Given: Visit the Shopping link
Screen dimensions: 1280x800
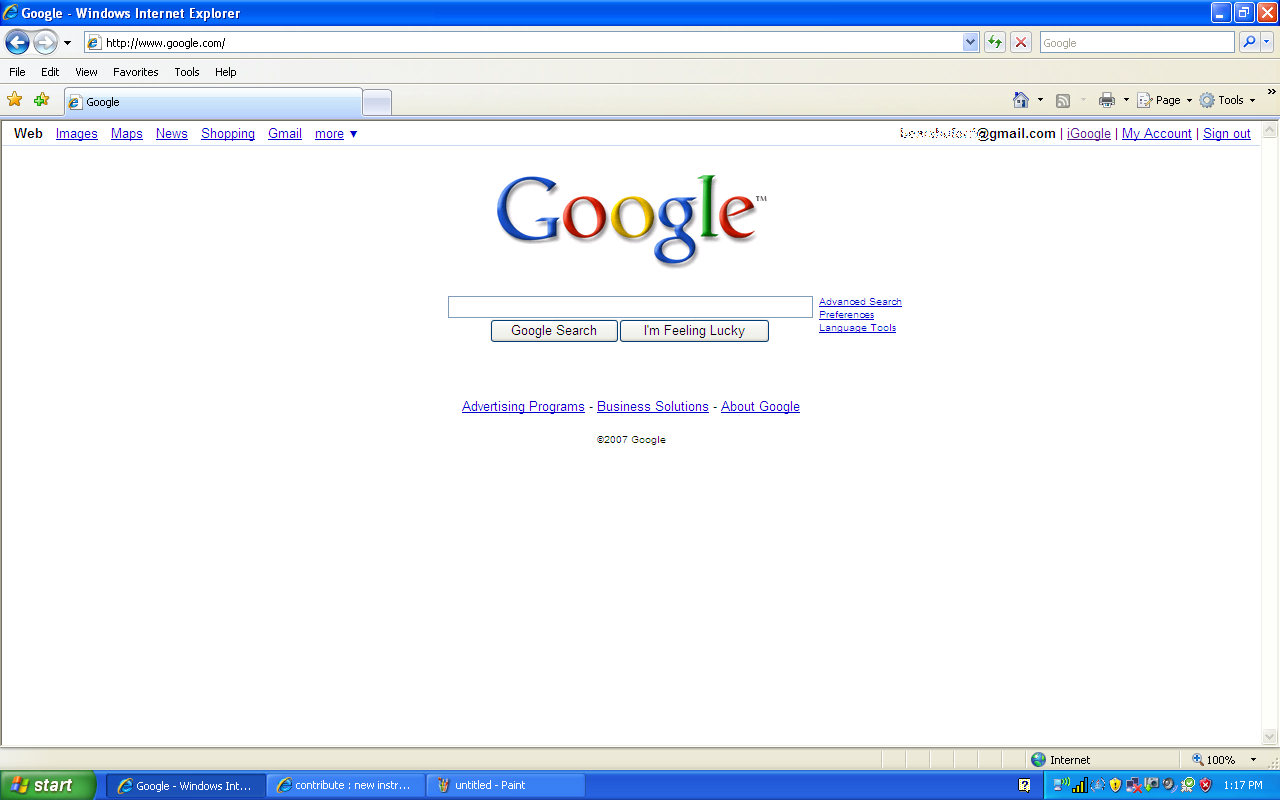Looking at the screenshot, I should tap(228, 134).
